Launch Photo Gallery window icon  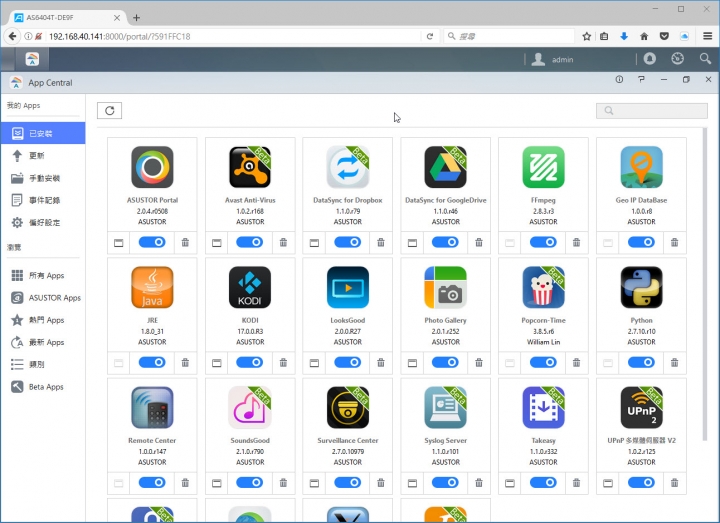coord(412,363)
